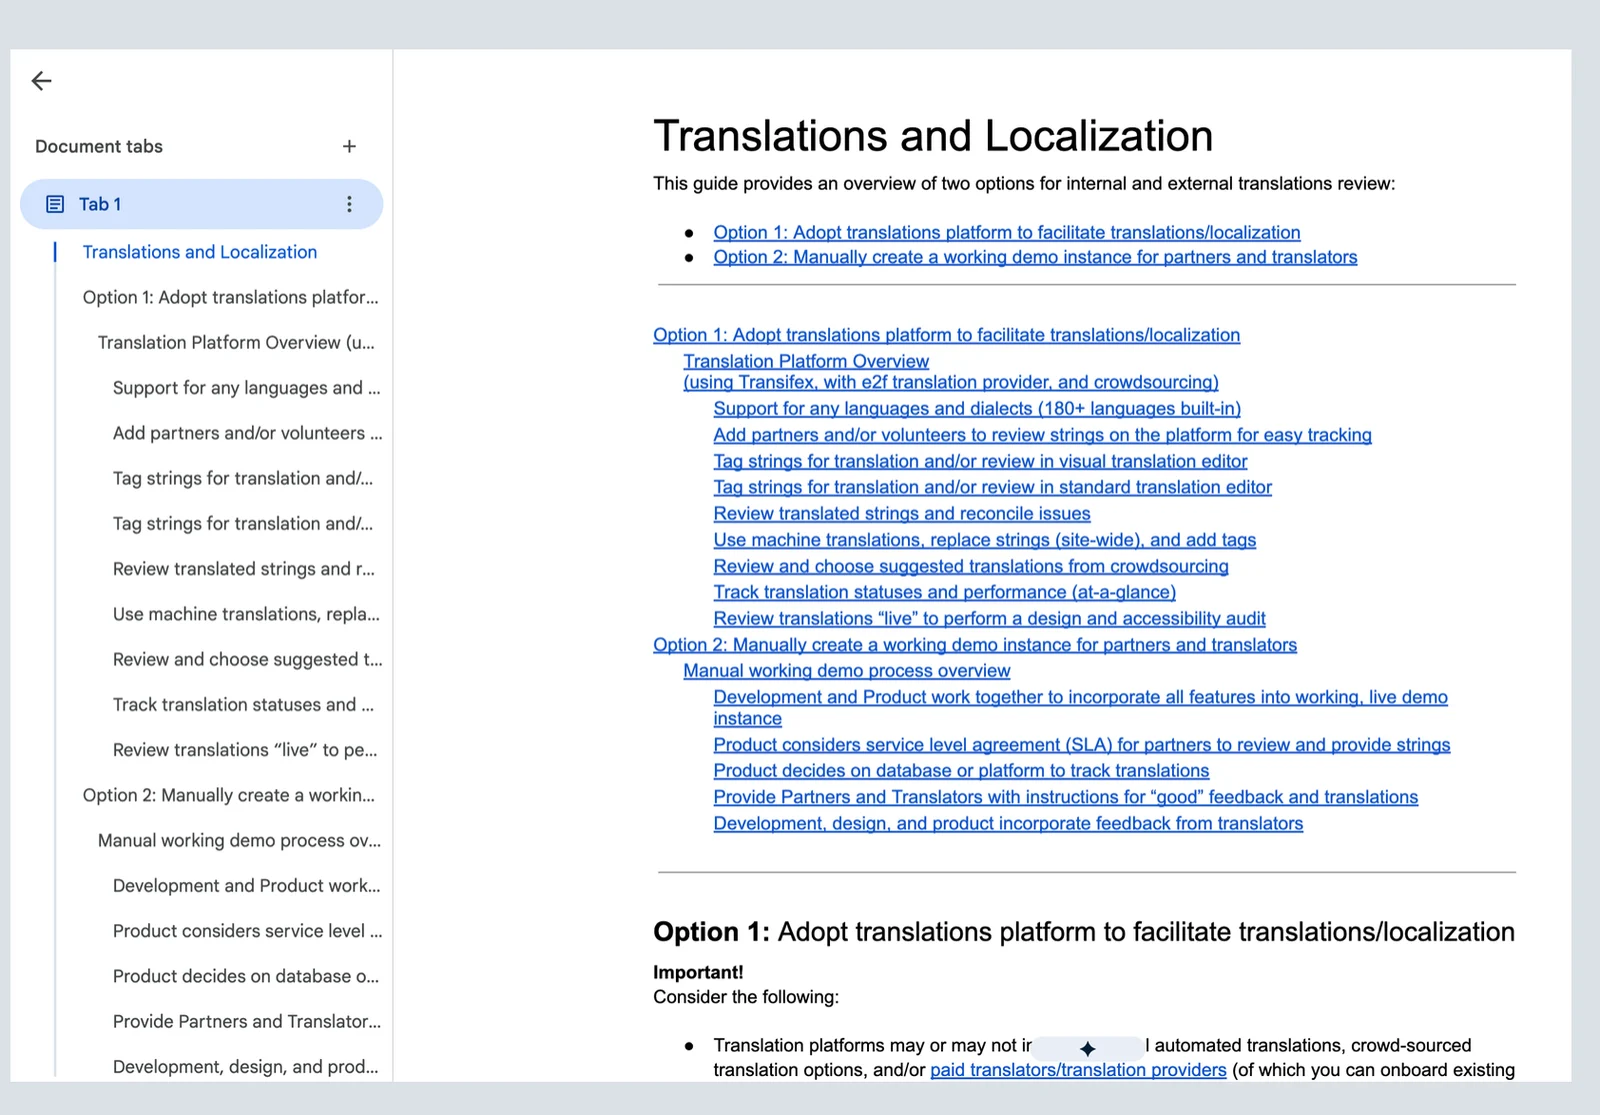The width and height of the screenshot is (1600, 1115).
Task: Click the Gemini sparkle icon in the text
Action: coord(1088,1048)
